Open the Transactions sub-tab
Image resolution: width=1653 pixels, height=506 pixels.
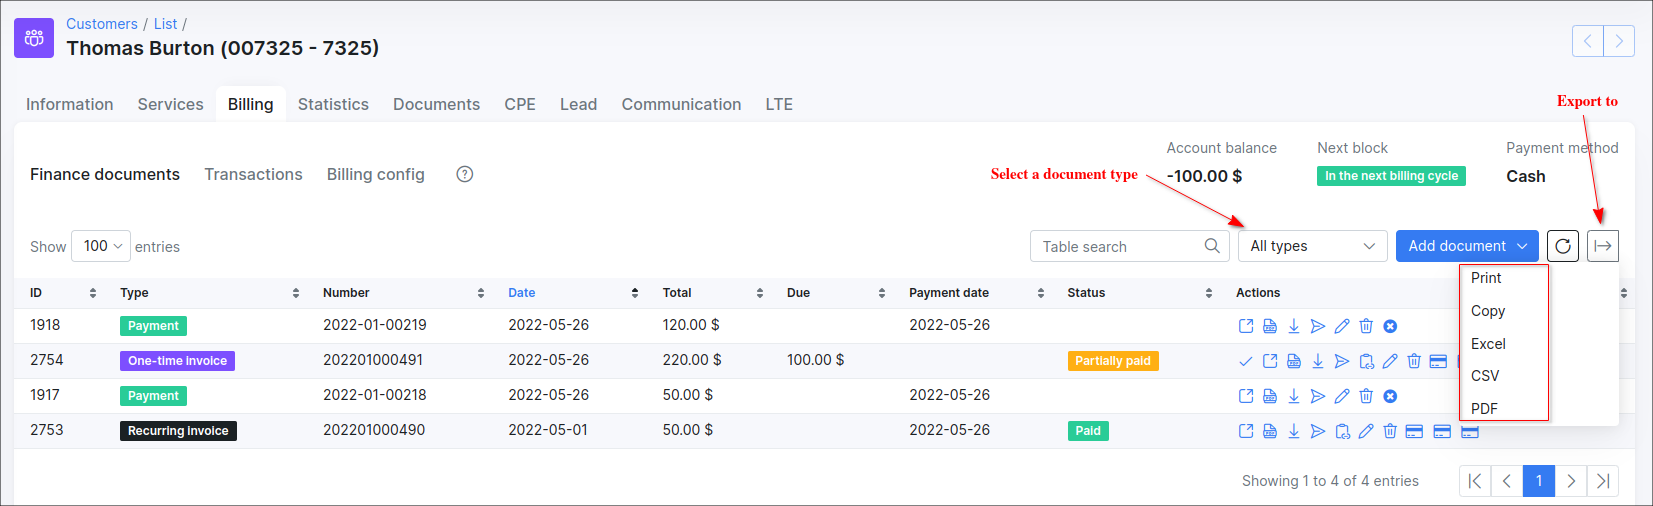pyautogui.click(x=253, y=174)
